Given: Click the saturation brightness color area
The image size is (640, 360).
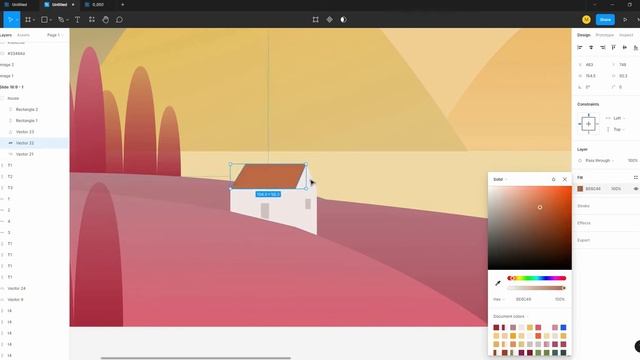Looking at the screenshot, I should (x=530, y=228).
